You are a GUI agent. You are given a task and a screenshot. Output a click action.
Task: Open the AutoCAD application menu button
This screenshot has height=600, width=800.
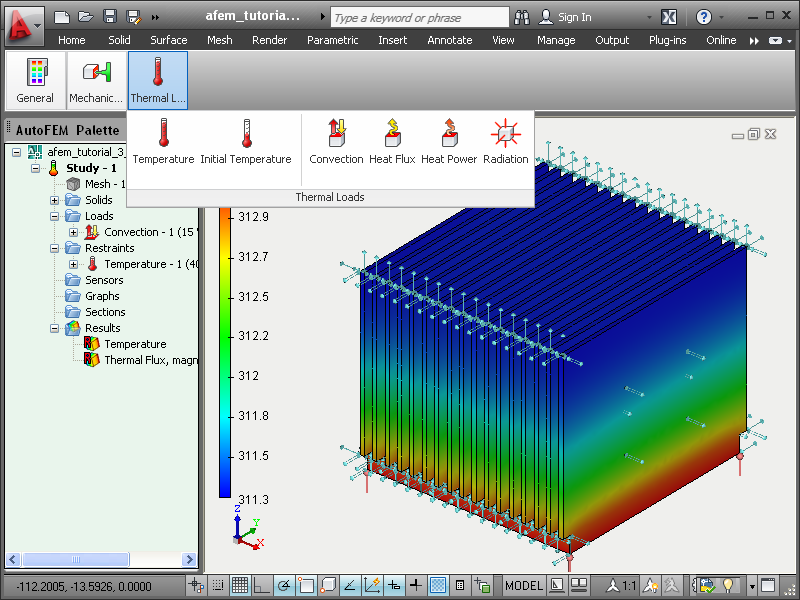pyautogui.click(x=23, y=24)
